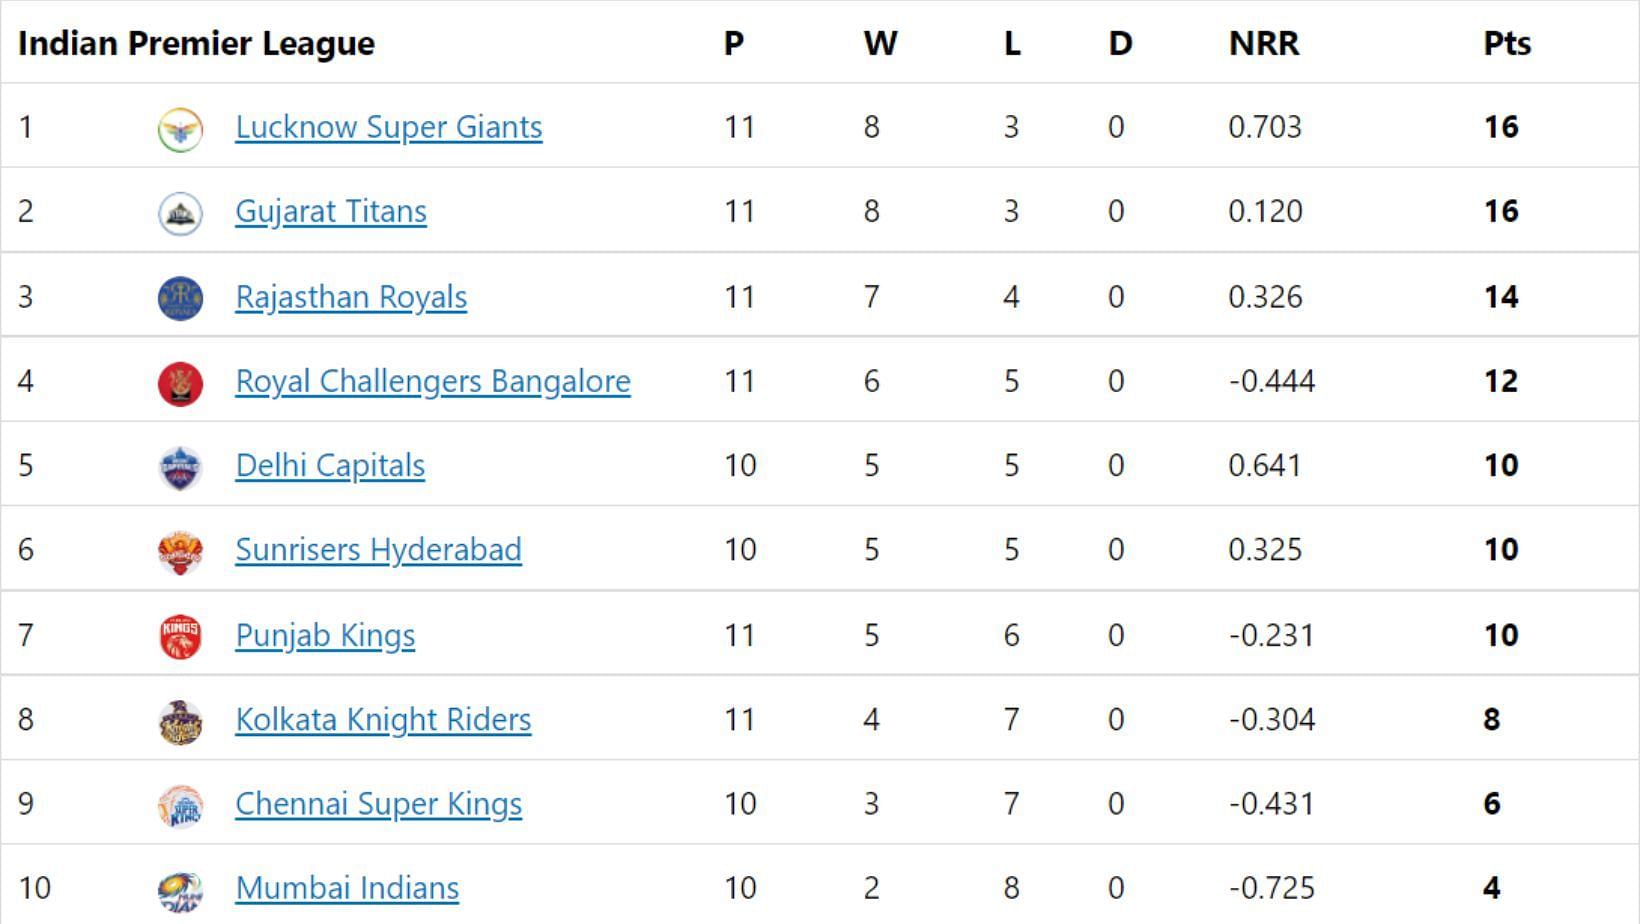Click the Sunrisers Hyderabad team logo
The image size is (1640, 924).
coord(180,551)
